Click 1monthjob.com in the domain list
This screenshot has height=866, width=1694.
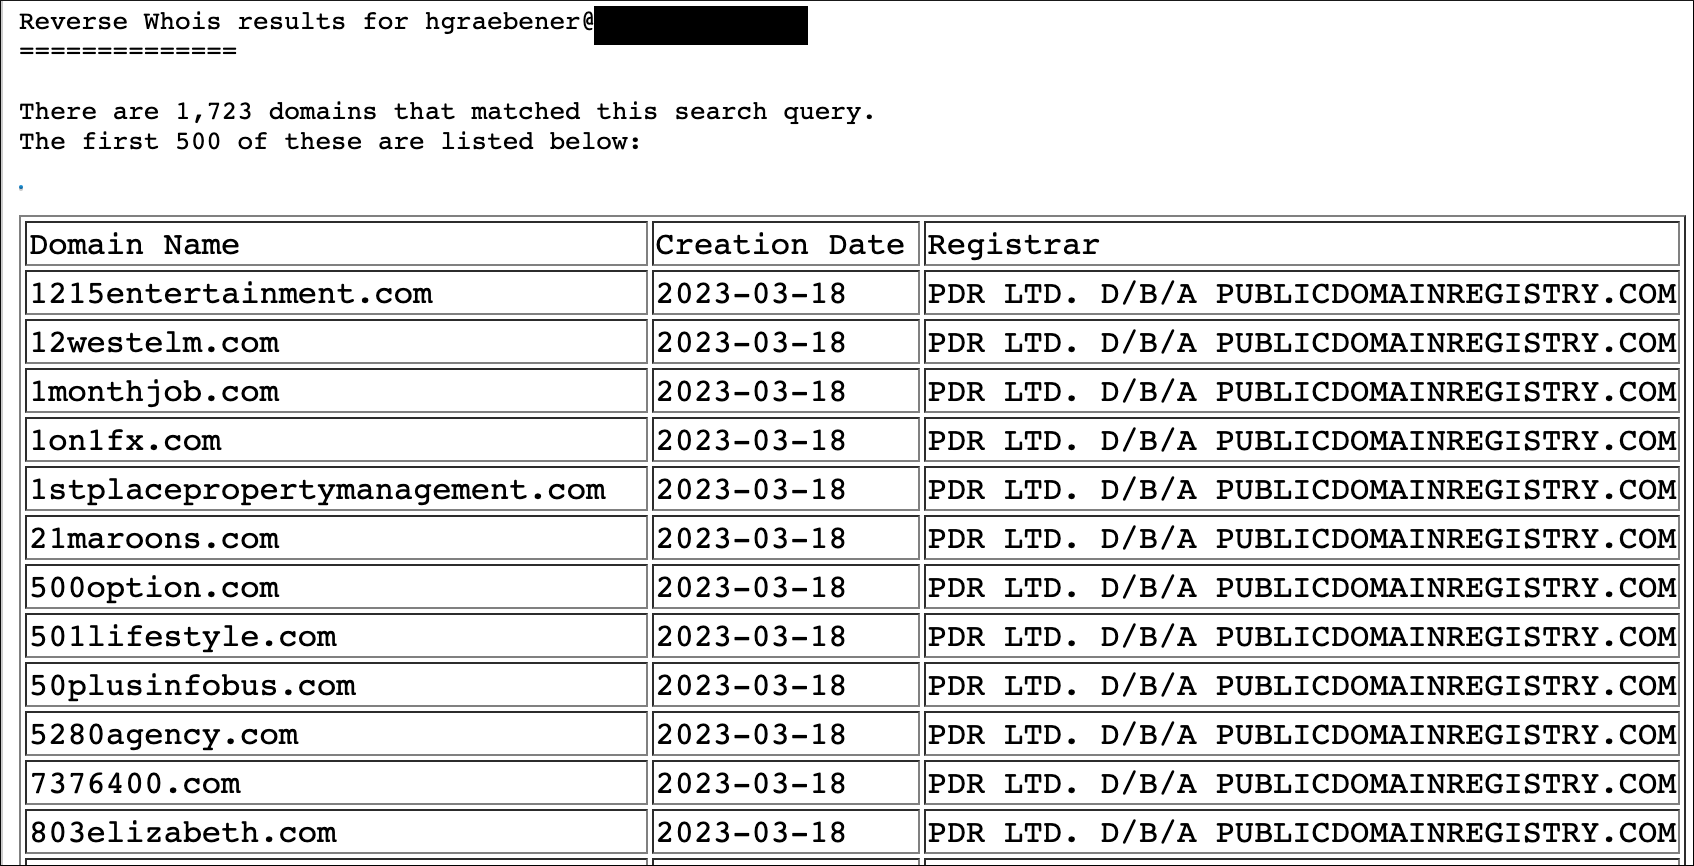click(154, 392)
